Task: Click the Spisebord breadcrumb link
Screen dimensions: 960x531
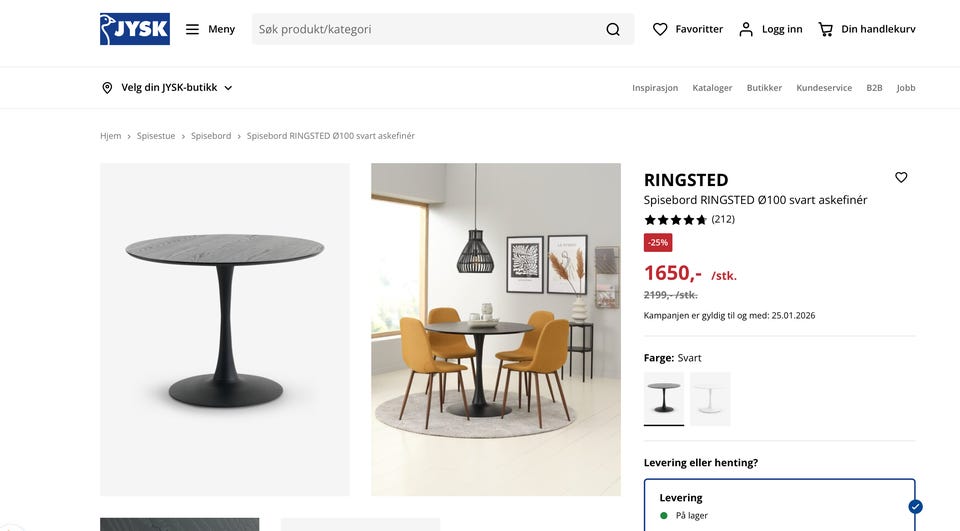Action: pos(211,136)
